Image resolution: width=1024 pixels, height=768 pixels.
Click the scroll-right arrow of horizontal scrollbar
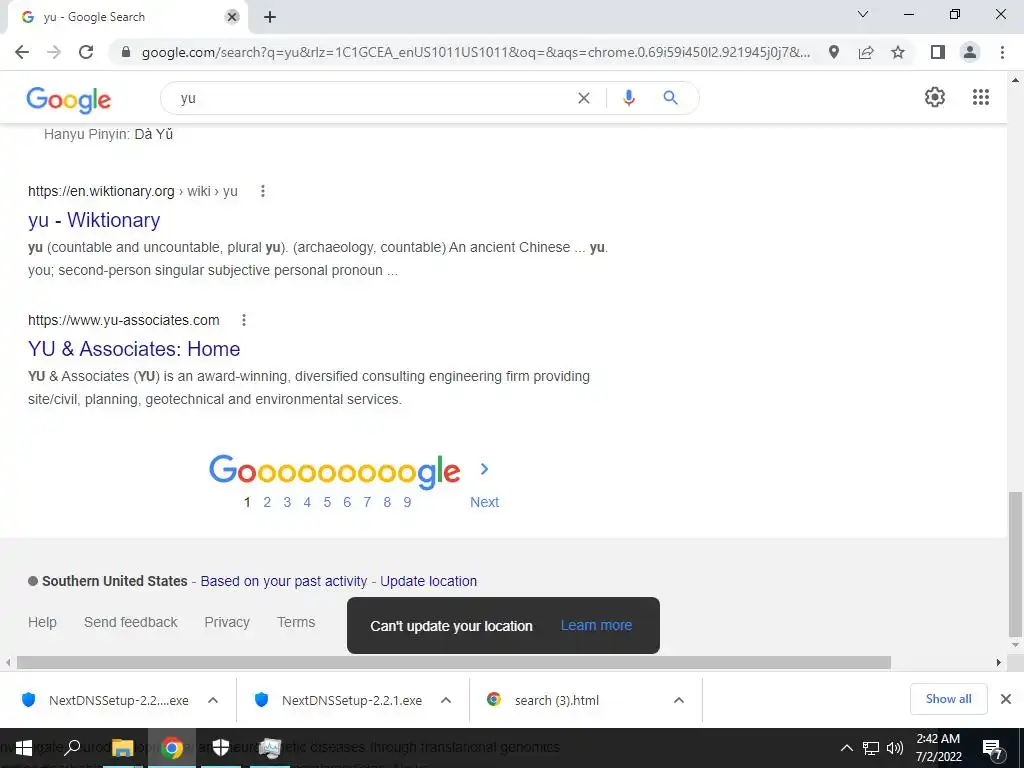tap(999, 663)
